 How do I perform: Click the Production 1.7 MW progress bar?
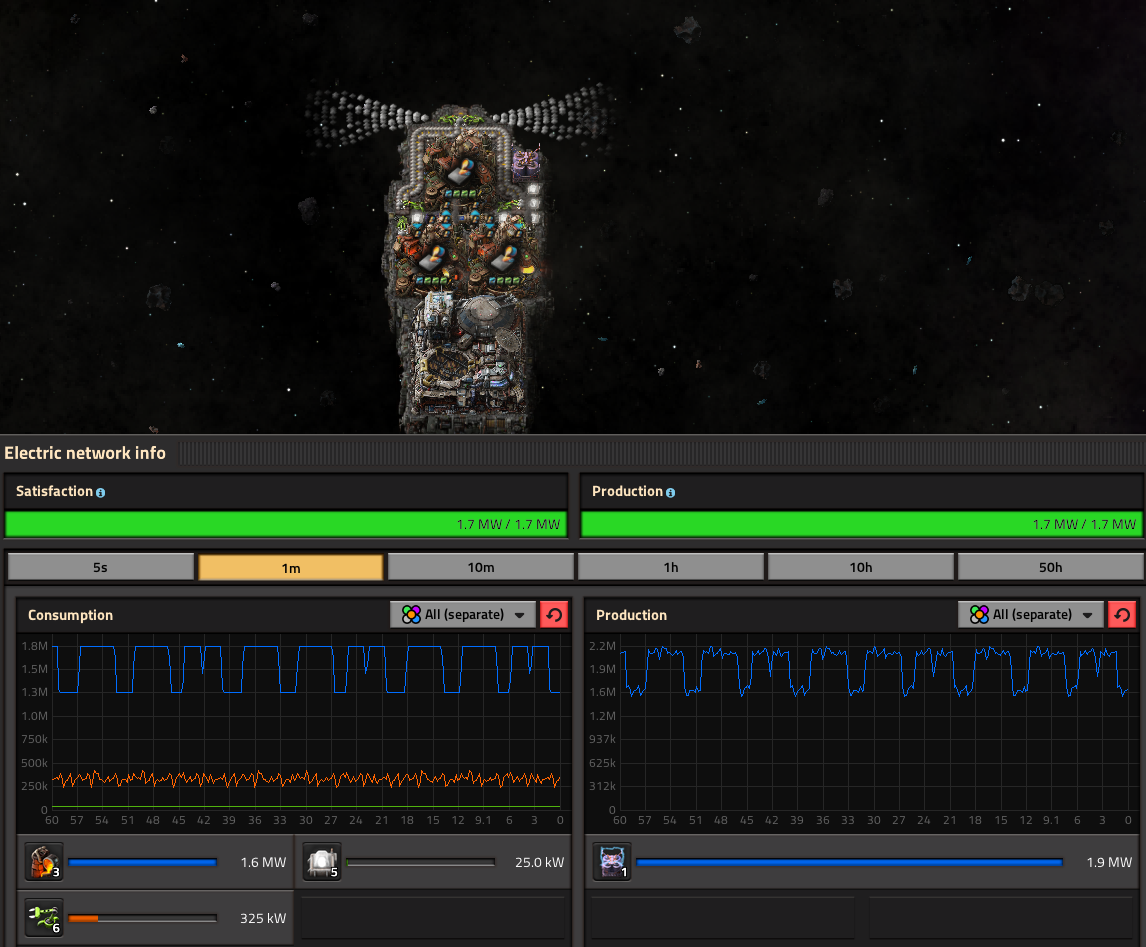(862, 524)
